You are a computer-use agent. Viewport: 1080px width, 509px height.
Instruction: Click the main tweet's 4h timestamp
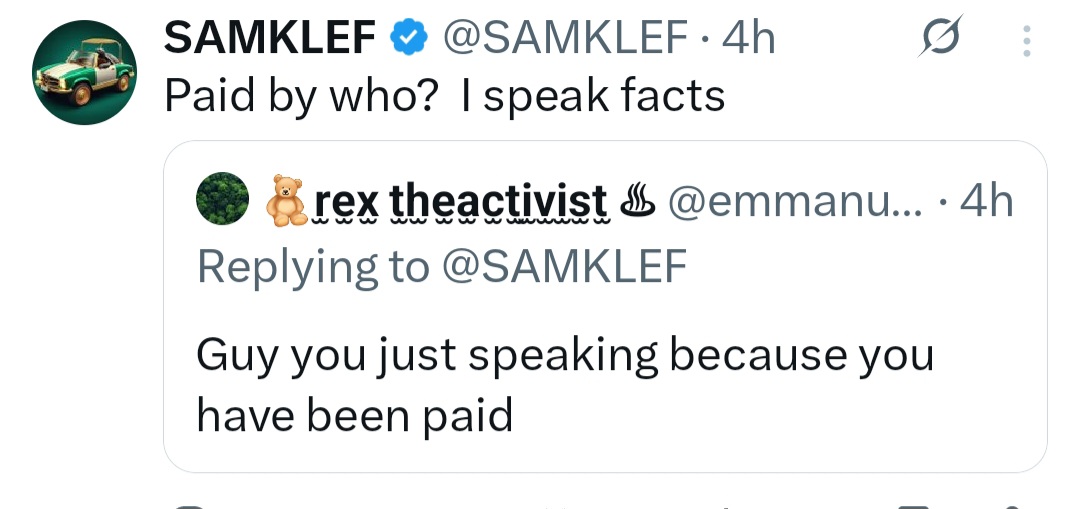click(748, 39)
